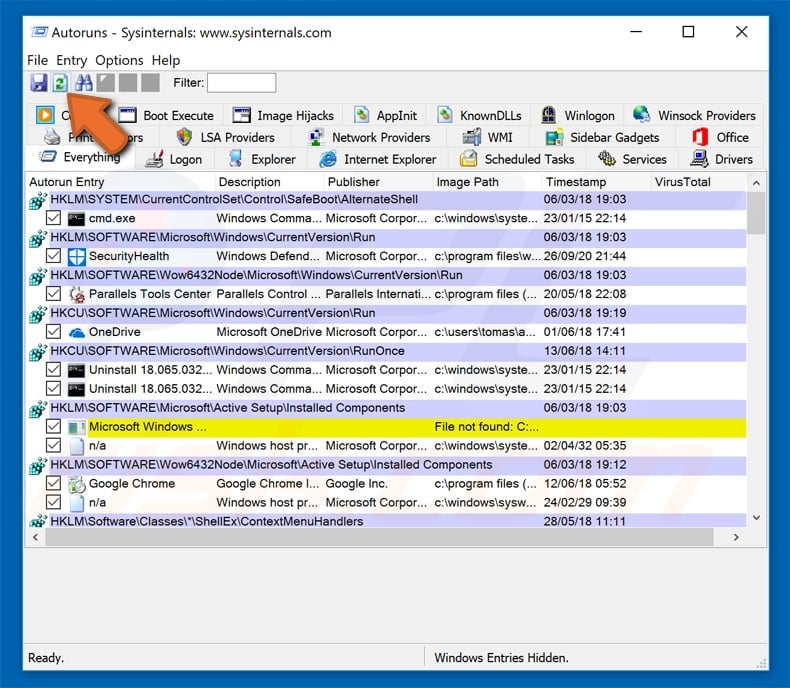Click the cmd.exe entry icon
The width and height of the screenshot is (790, 688).
[x=76, y=219]
